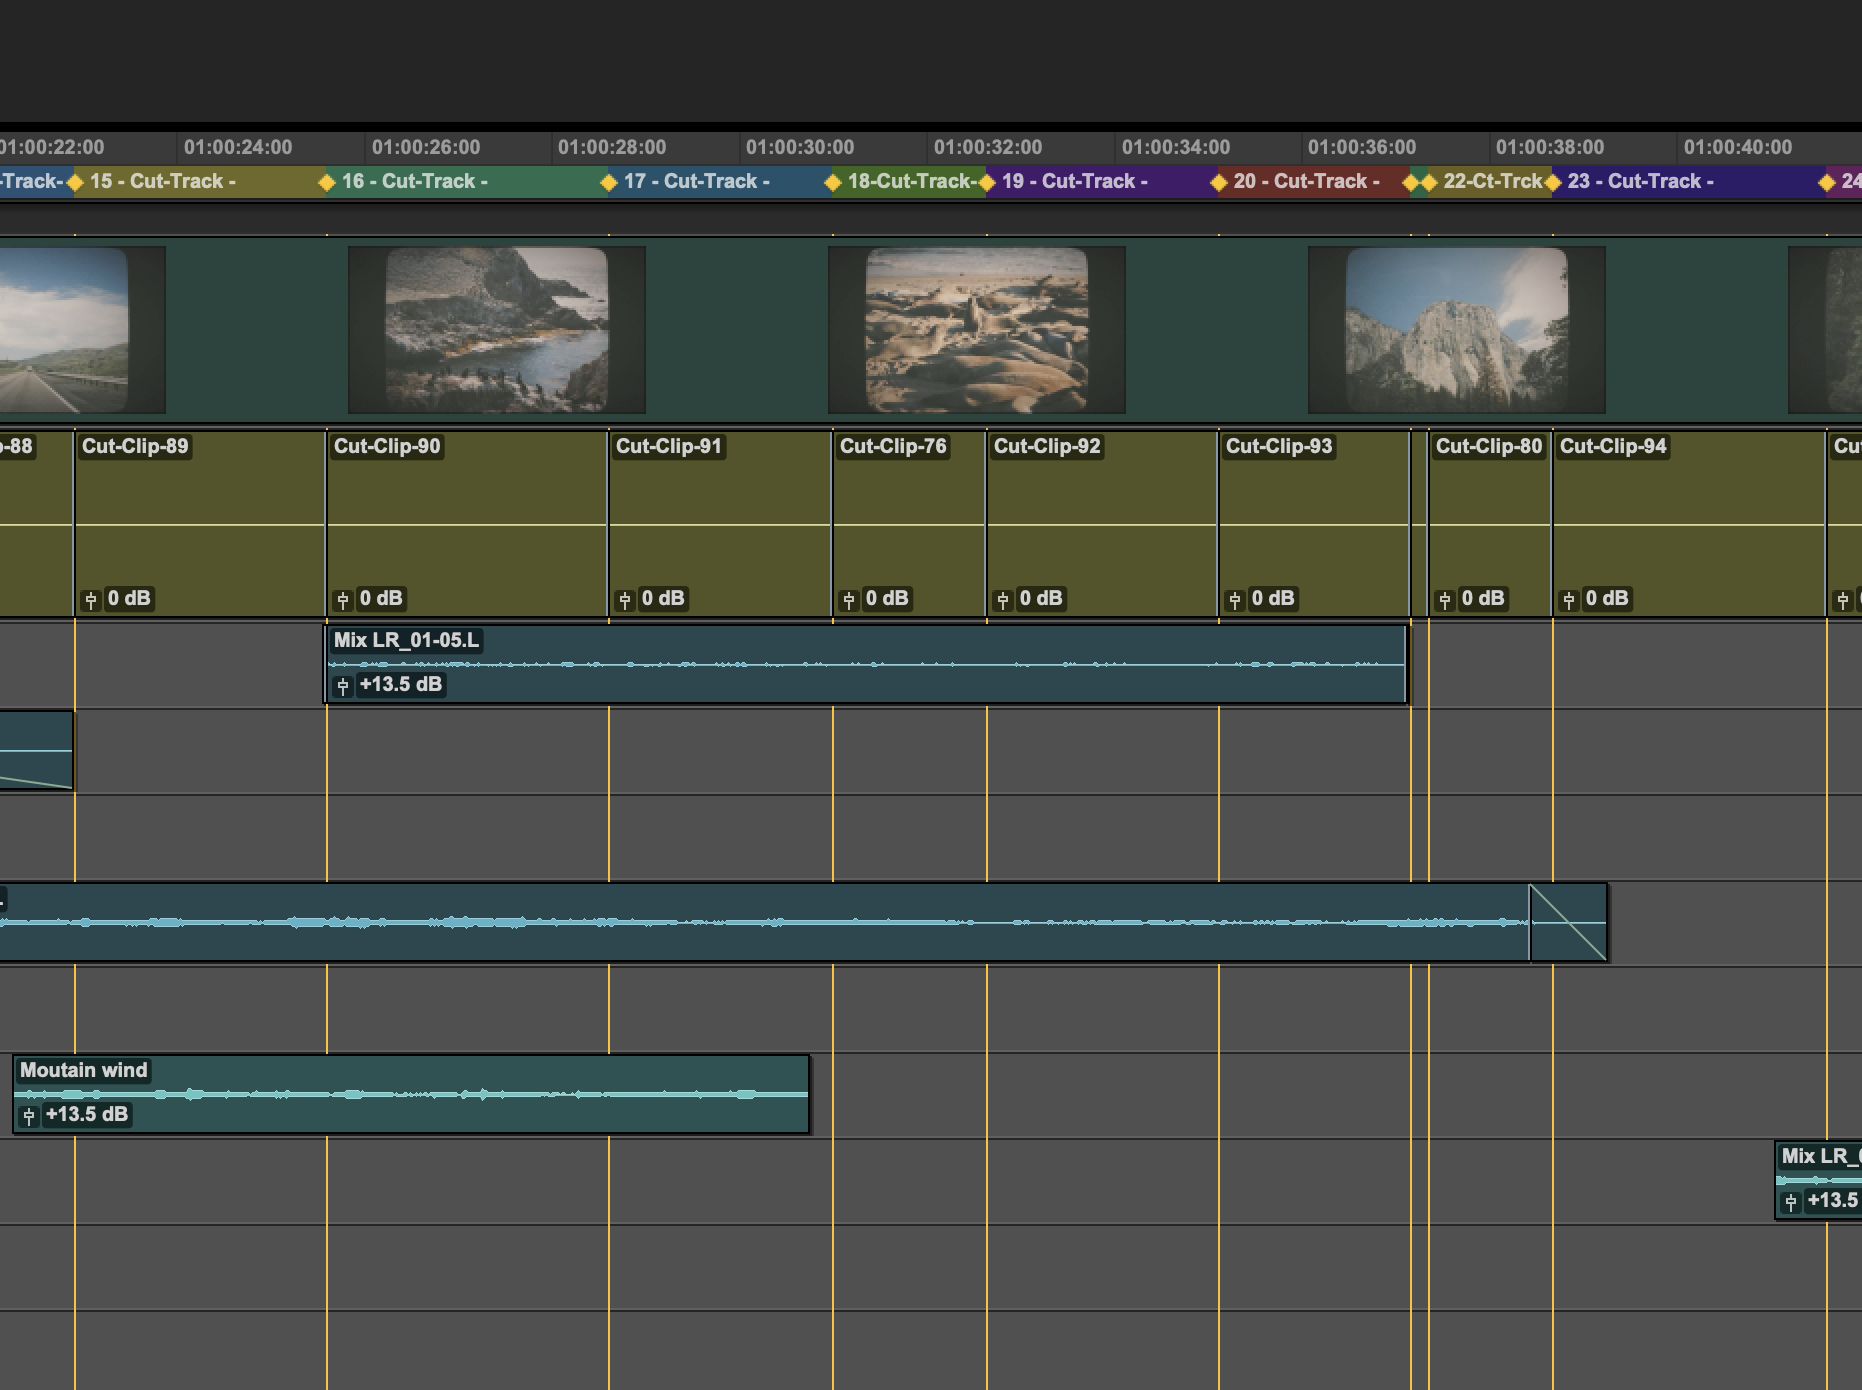
Task: Click the 0 dB value on Cut-Clip-94
Action: click(1607, 599)
